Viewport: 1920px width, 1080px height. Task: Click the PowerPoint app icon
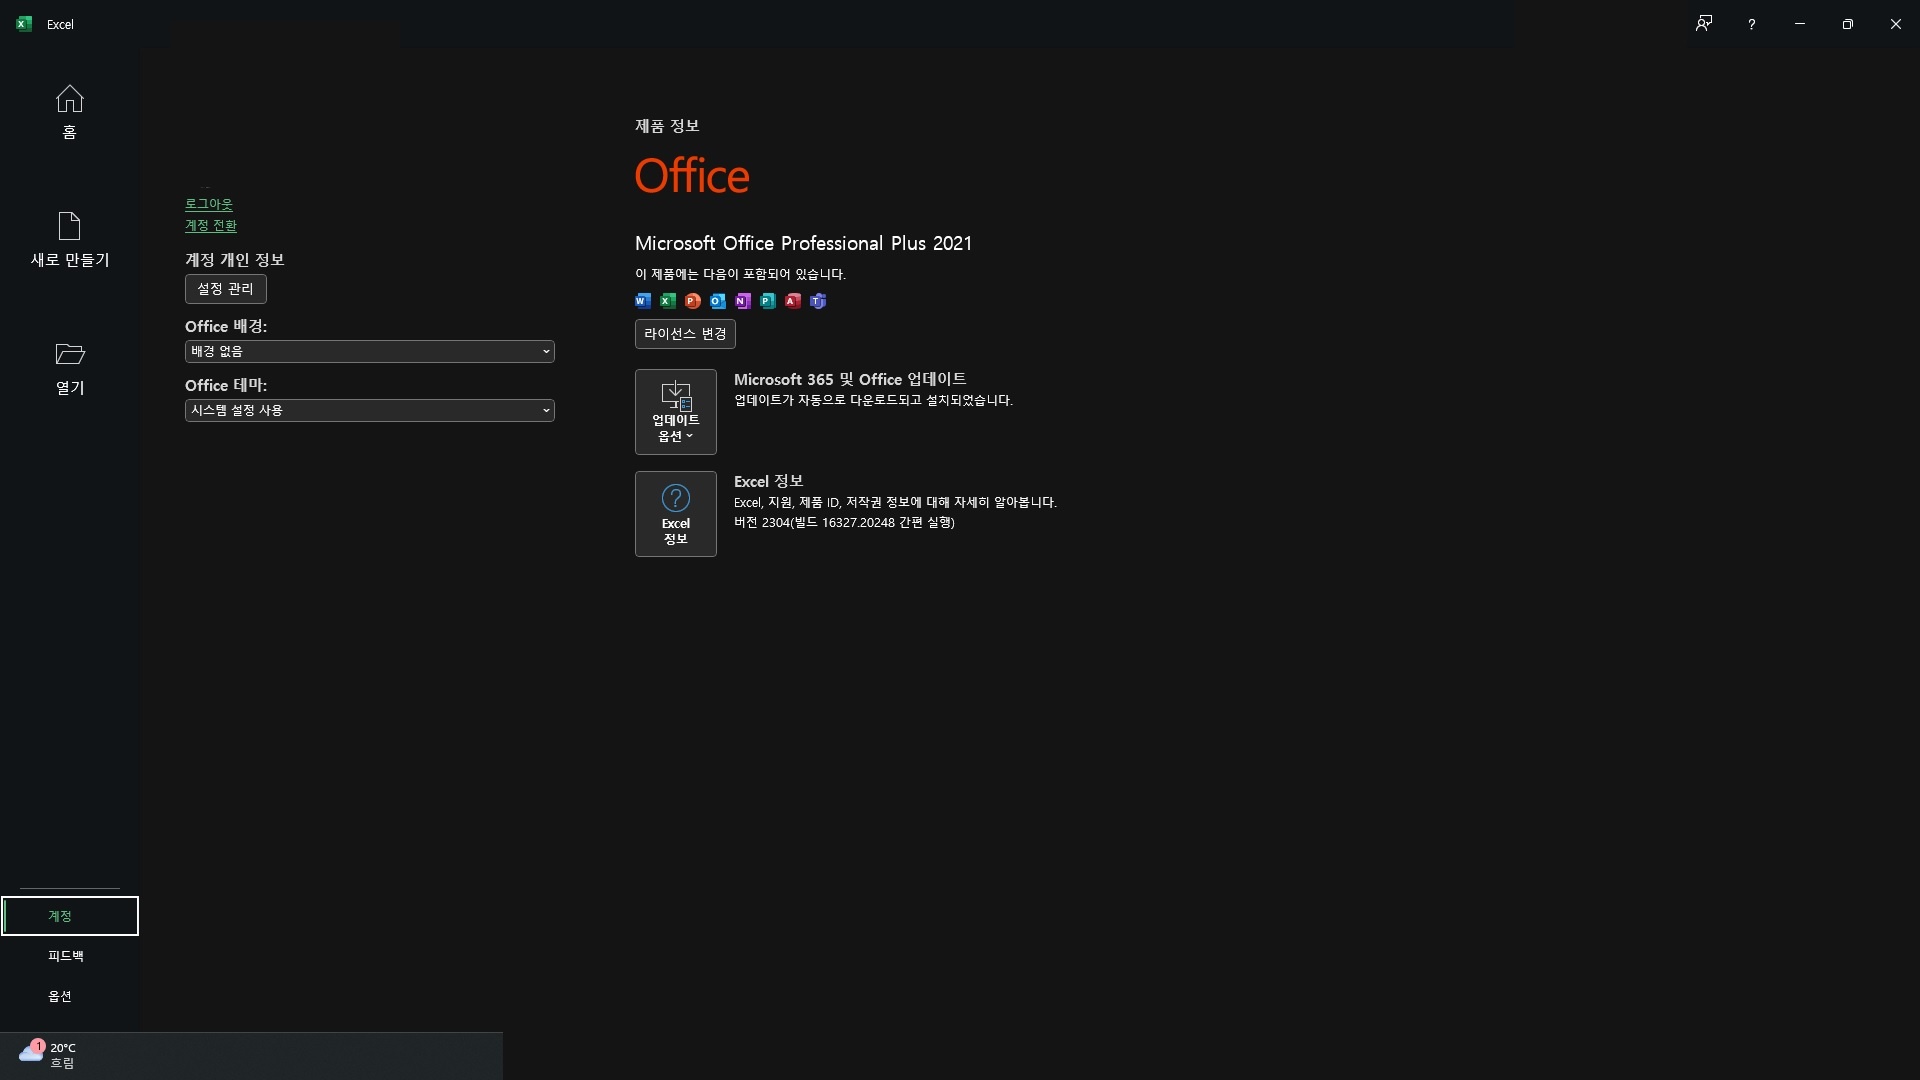pyautogui.click(x=693, y=301)
